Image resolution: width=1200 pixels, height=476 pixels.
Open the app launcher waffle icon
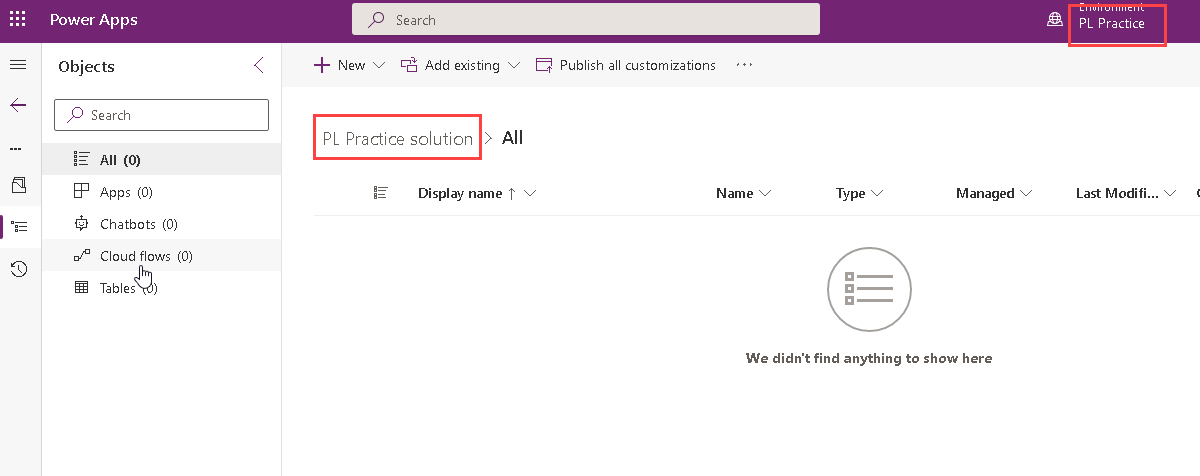18,20
